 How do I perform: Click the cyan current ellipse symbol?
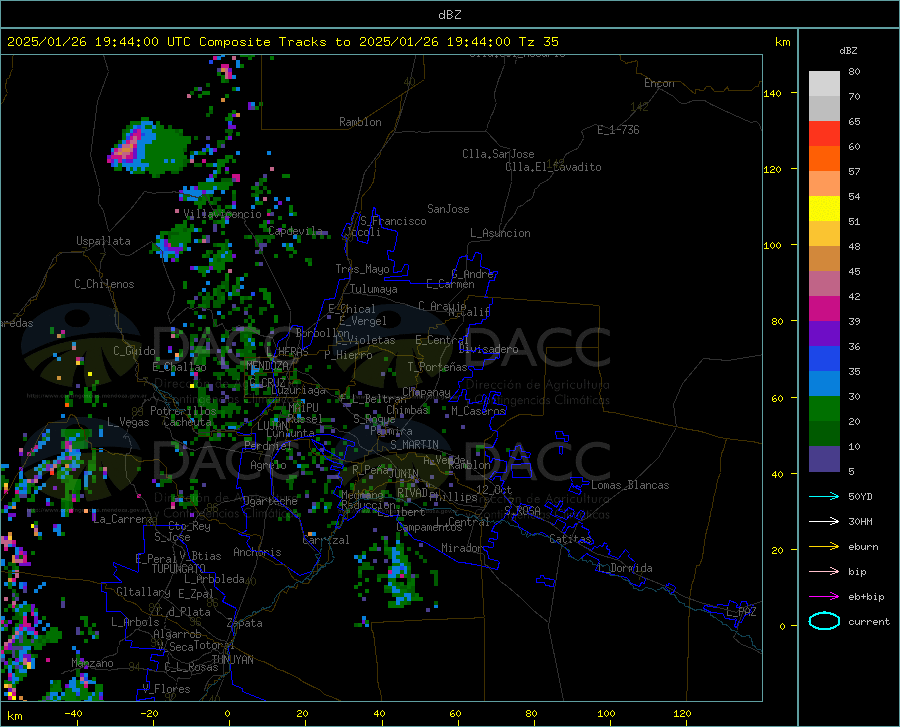(824, 621)
